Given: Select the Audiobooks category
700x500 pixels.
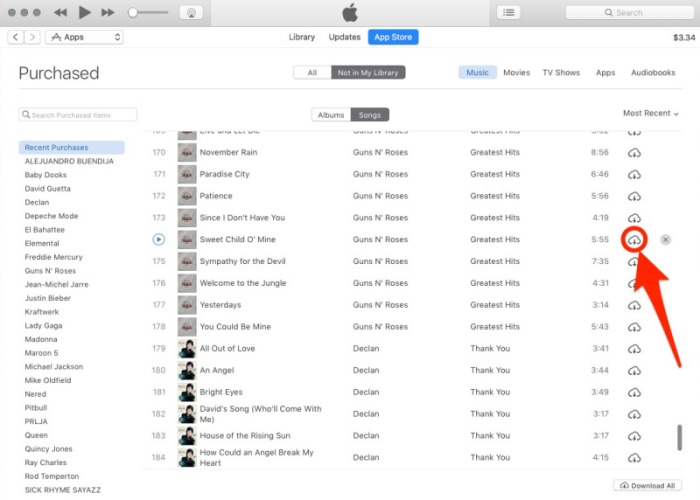Looking at the screenshot, I should point(653,72).
